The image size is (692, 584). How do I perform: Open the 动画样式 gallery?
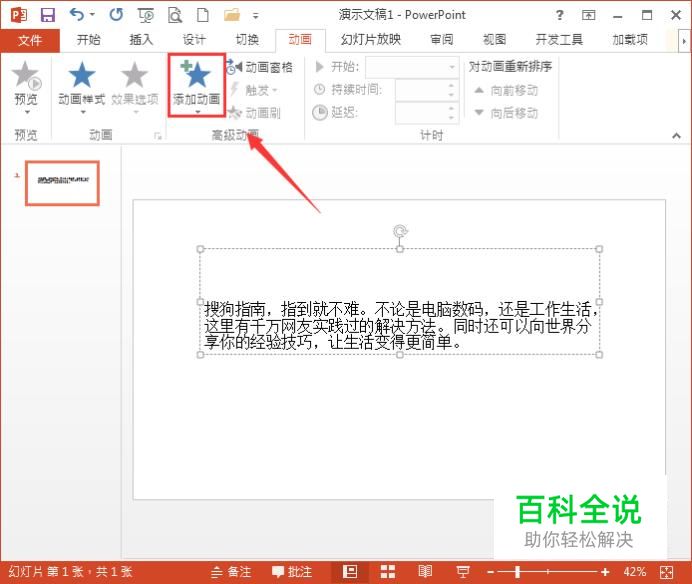[82, 87]
